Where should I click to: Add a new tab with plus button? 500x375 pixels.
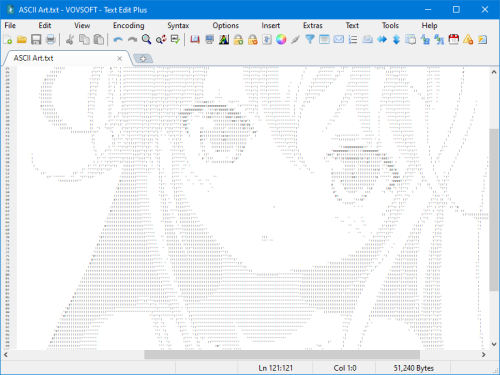(143, 59)
